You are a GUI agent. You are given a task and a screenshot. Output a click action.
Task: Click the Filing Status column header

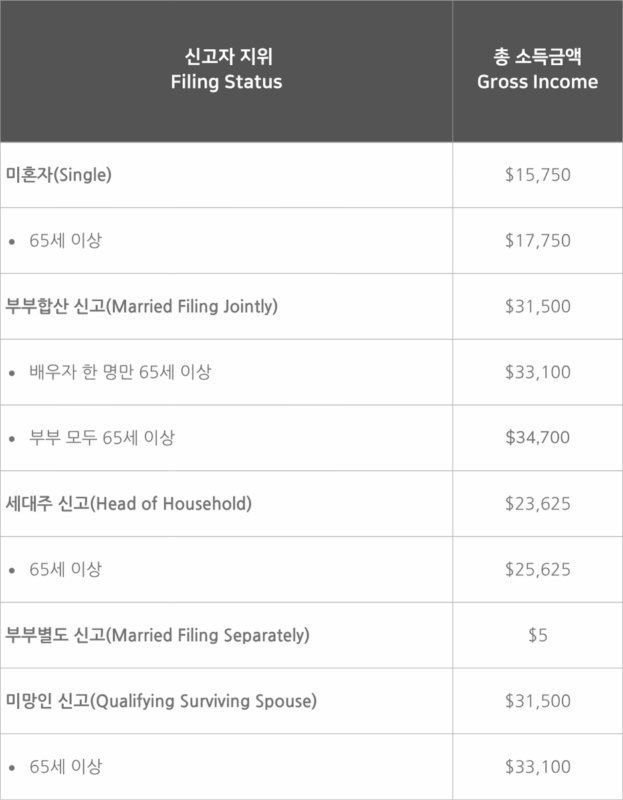click(x=226, y=70)
